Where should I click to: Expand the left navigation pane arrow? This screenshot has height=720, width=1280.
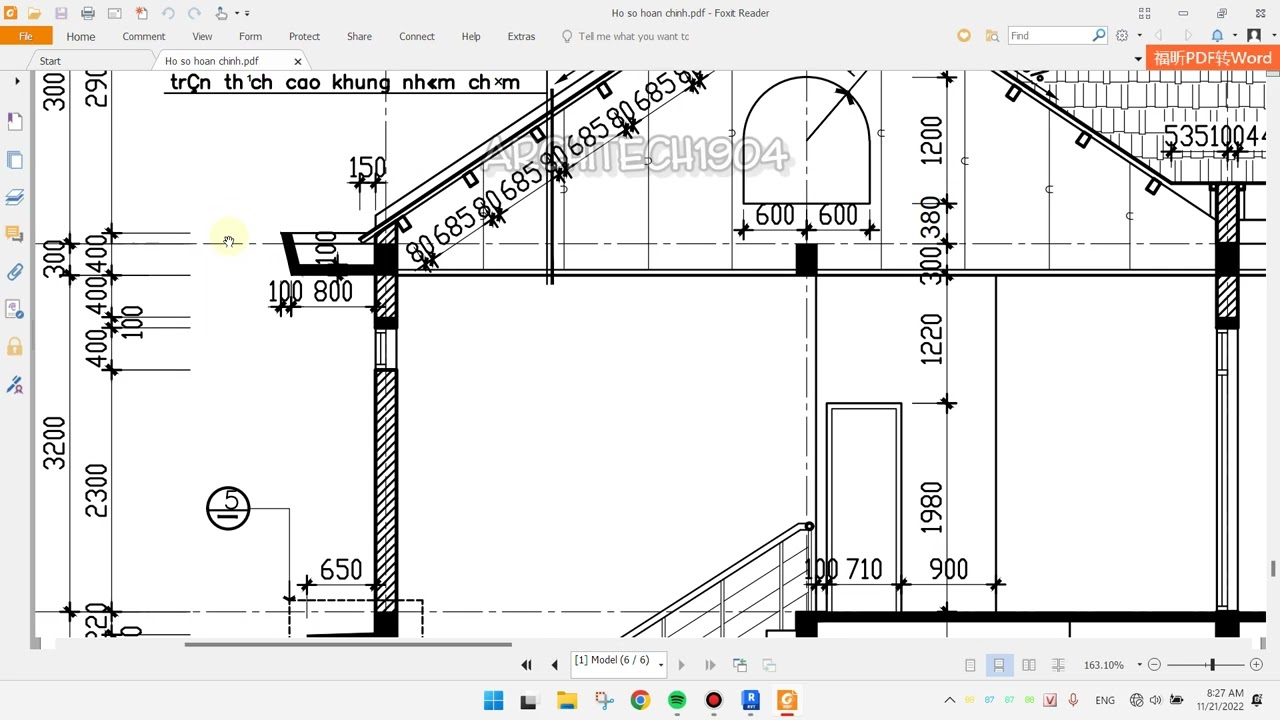pyautogui.click(x=17, y=81)
